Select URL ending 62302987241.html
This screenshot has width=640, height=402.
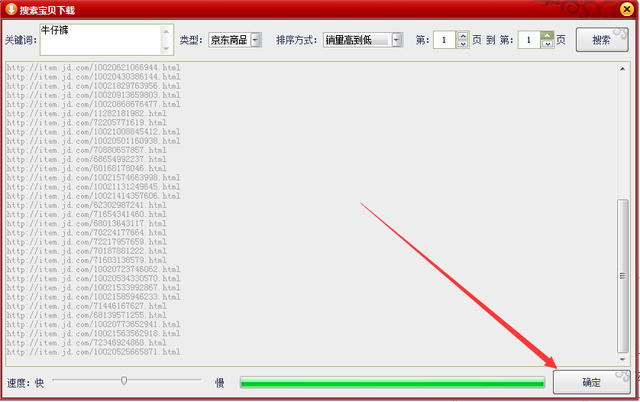pos(87,205)
